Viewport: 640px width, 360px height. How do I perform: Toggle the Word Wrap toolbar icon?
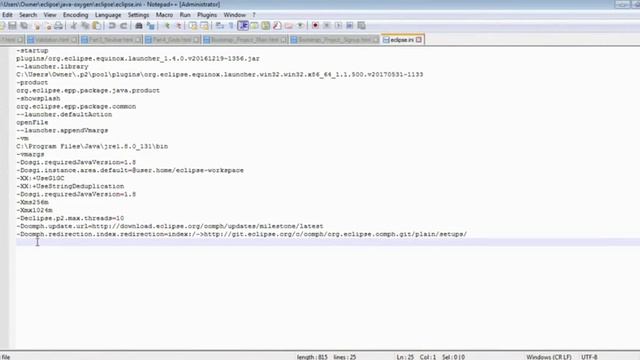click(x=220, y=26)
